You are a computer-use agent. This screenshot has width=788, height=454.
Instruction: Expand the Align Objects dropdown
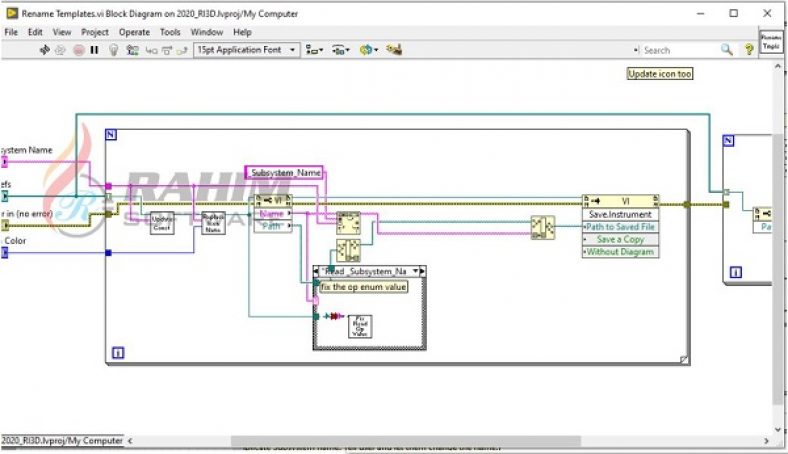pyautogui.click(x=315, y=50)
